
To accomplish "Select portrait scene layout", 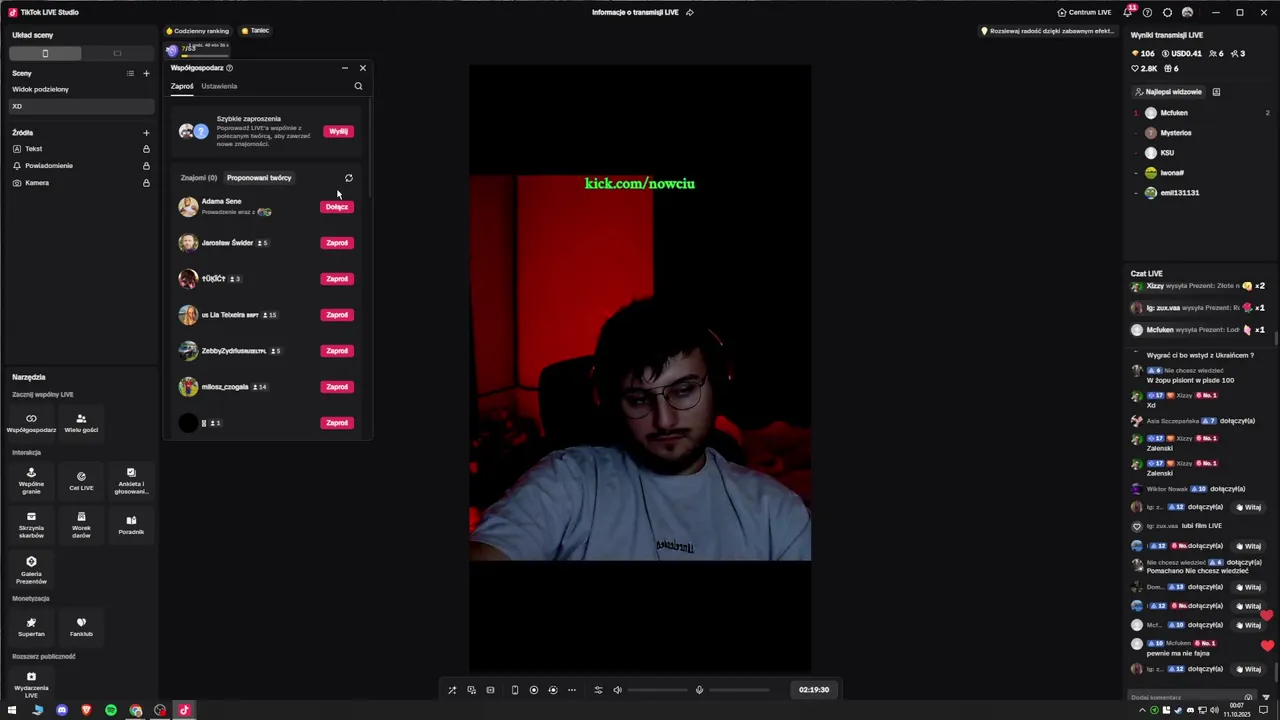I will [45, 53].
